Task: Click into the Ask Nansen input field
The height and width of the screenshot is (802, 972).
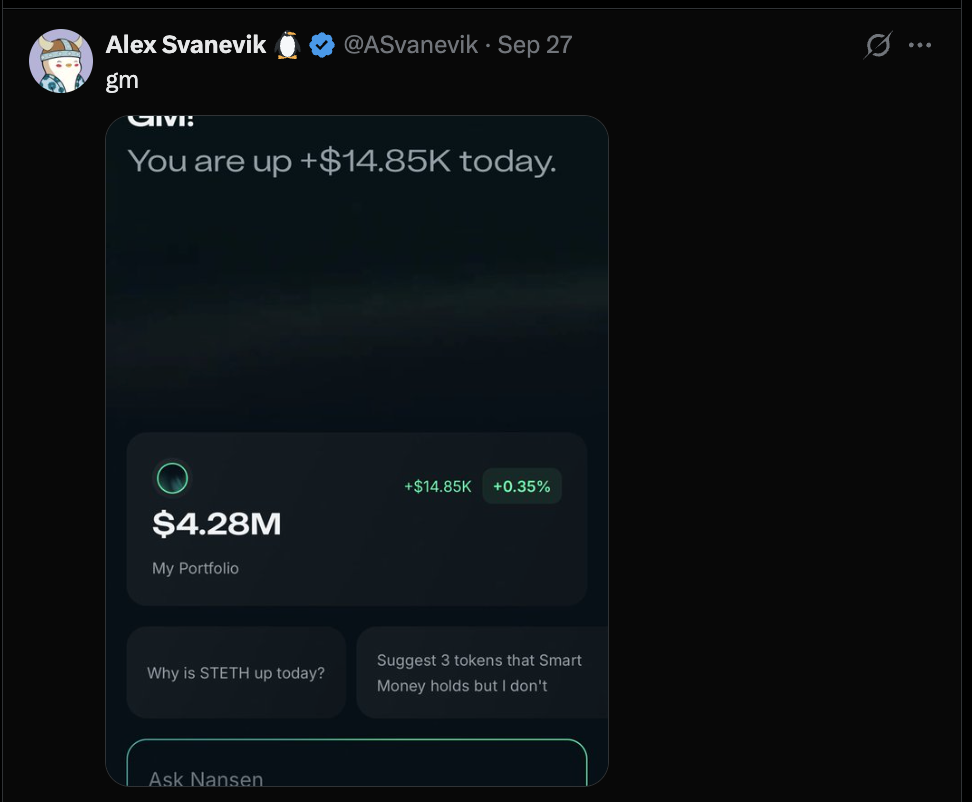Action: (x=356, y=763)
